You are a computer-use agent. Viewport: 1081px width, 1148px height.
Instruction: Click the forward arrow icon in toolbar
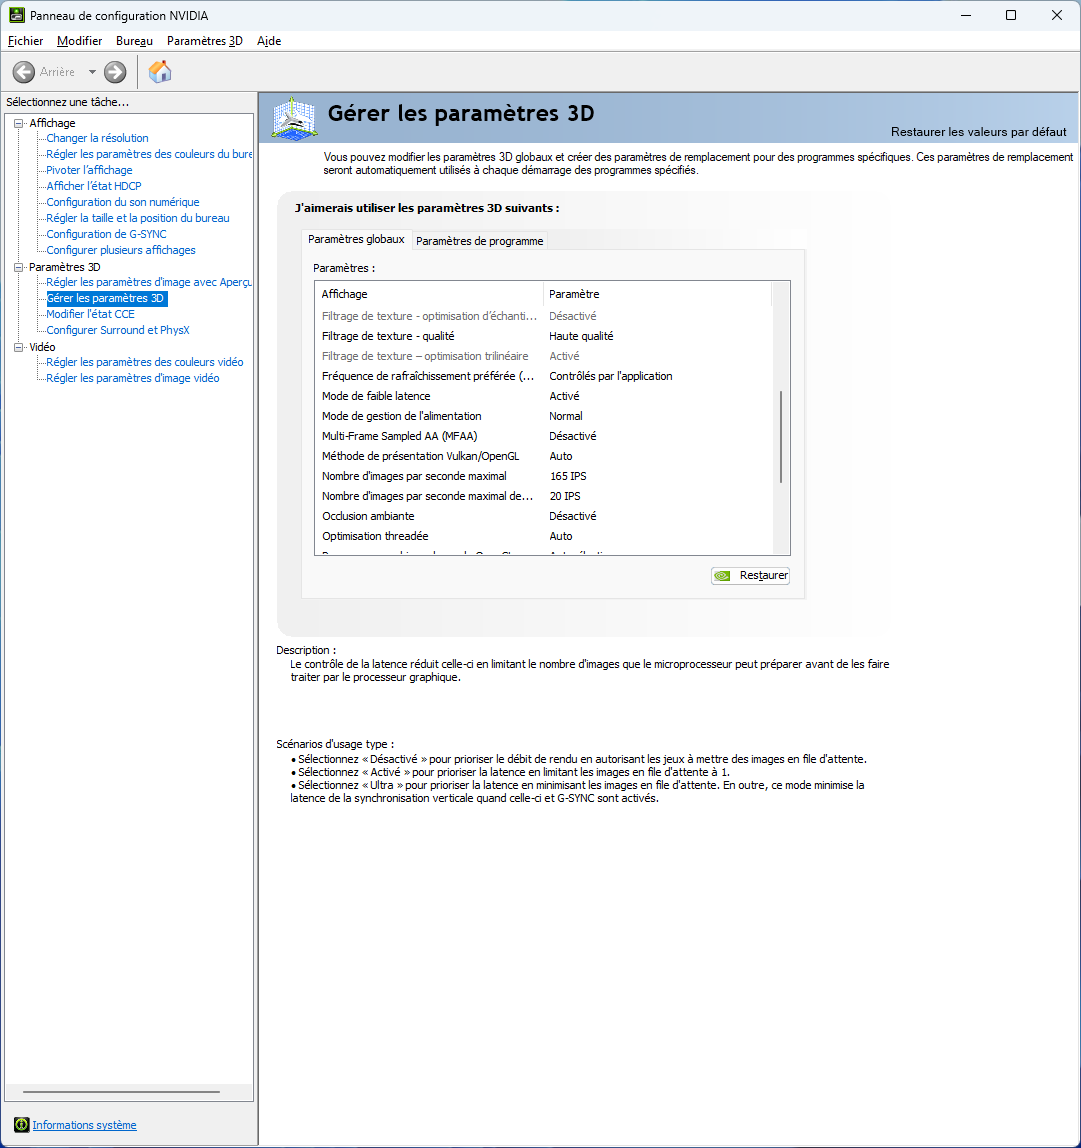115,72
